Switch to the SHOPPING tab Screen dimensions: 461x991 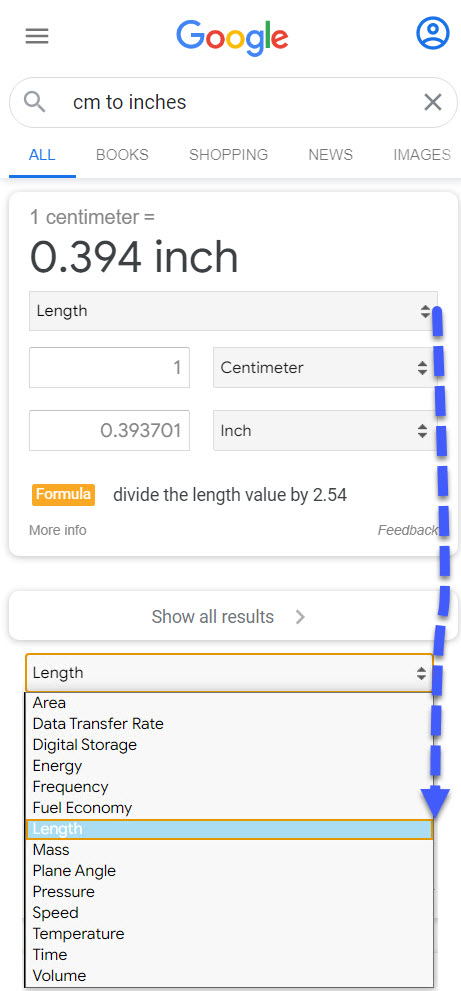tap(228, 155)
